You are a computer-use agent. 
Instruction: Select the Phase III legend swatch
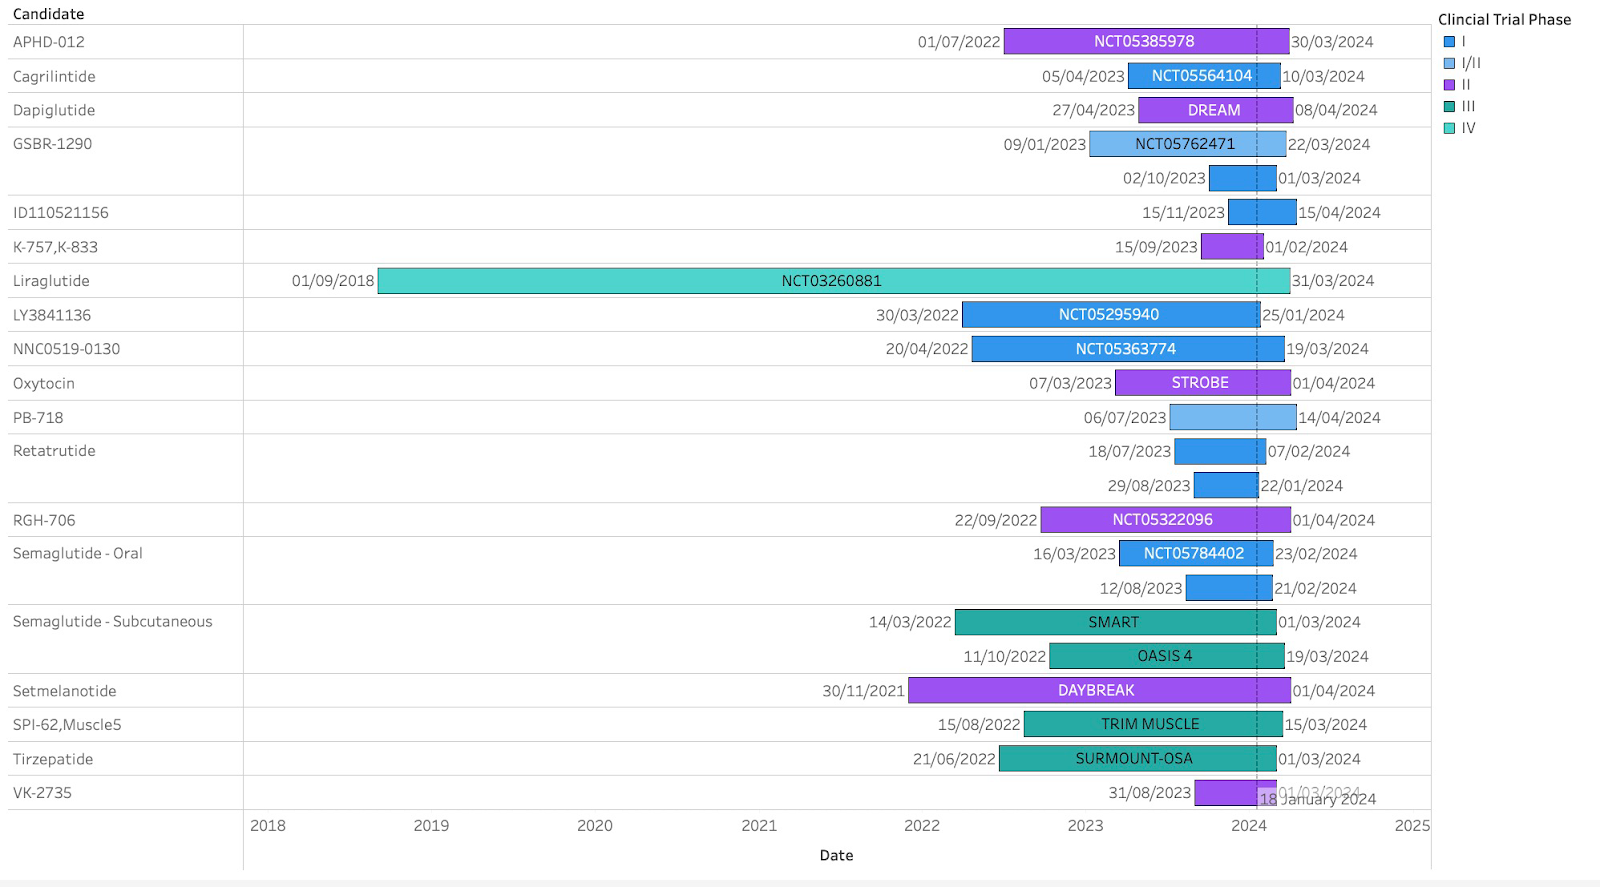1449,106
